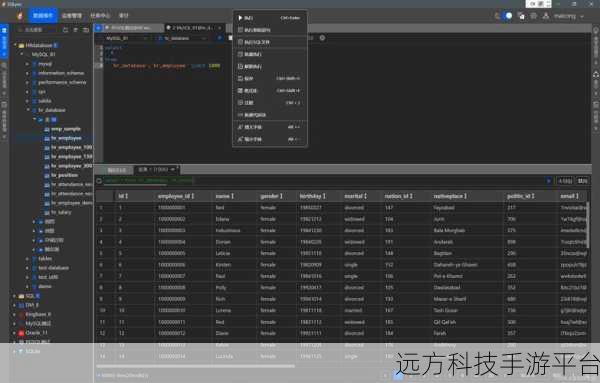Click the flame application logo icon
Screen dimensions: 600x383
click(20, 16)
